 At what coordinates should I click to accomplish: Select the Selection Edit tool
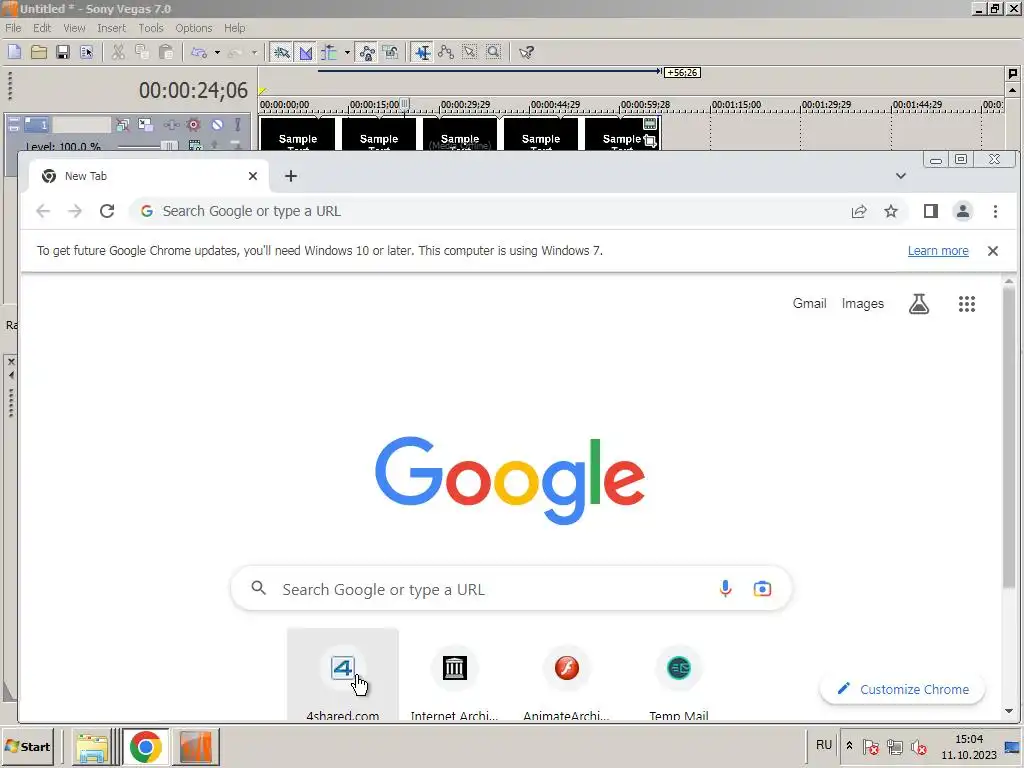coord(470,52)
